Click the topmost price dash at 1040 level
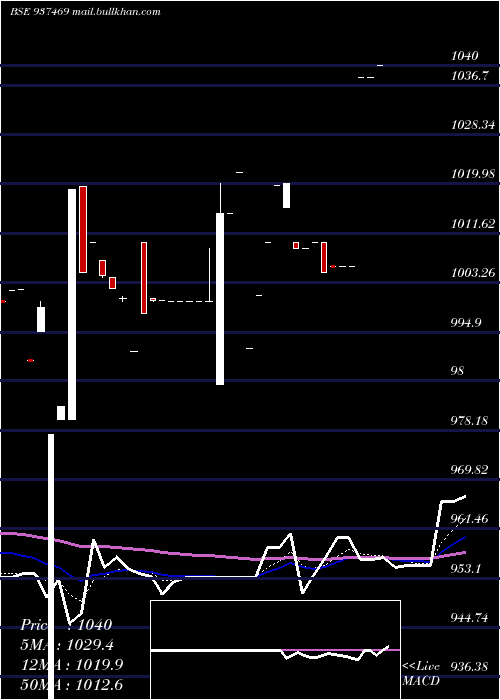 point(380,66)
